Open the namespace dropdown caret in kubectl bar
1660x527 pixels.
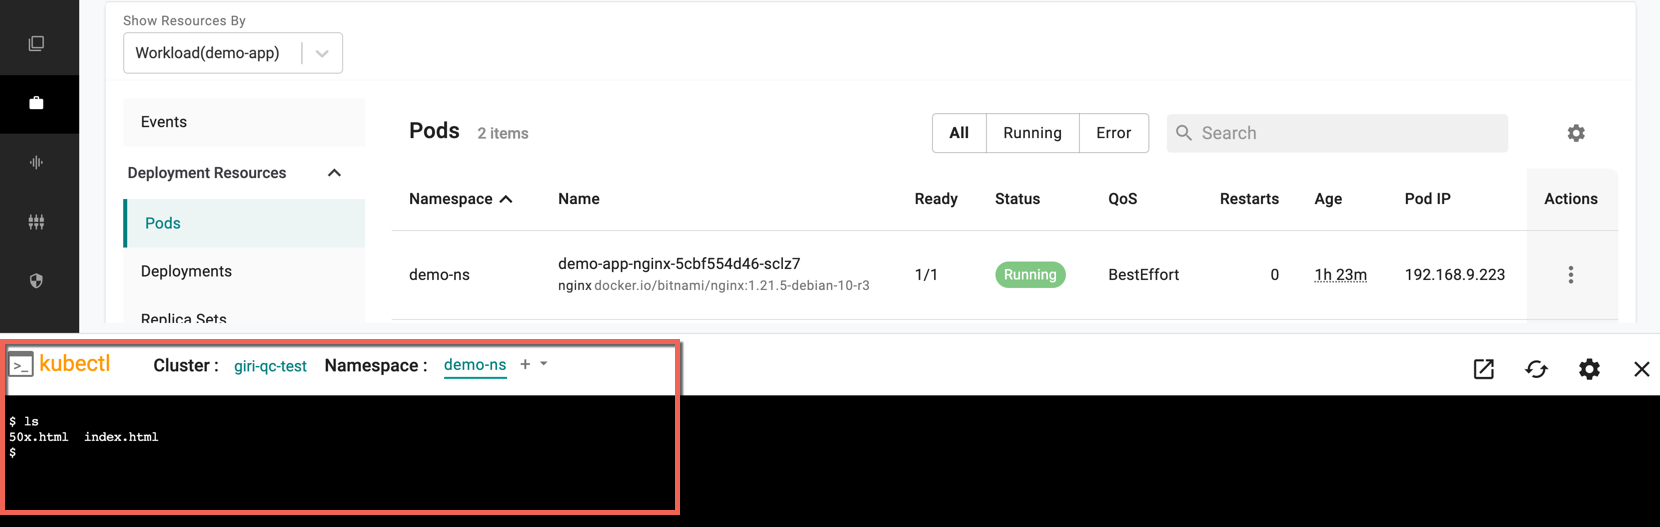click(544, 364)
